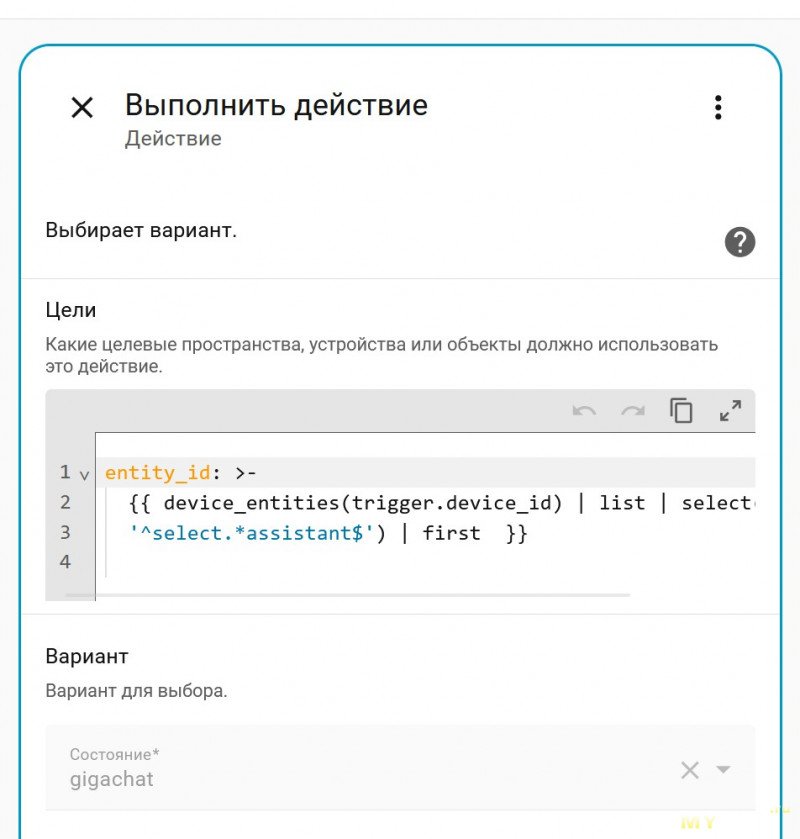Redo the code editor change
This screenshot has height=839, width=800.
[x=633, y=410]
